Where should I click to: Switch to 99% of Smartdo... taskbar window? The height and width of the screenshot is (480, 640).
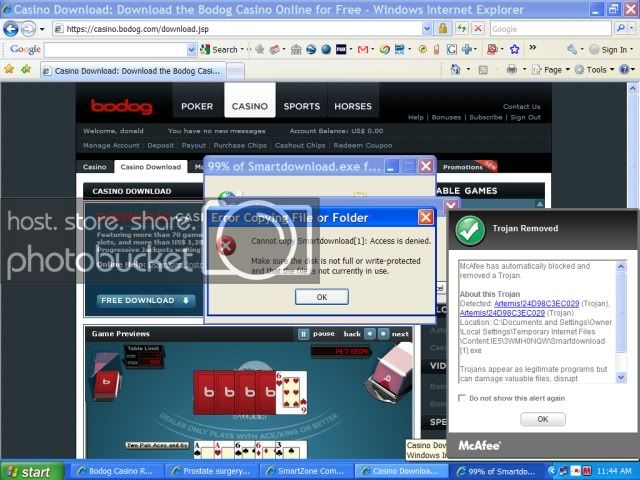[498, 471]
